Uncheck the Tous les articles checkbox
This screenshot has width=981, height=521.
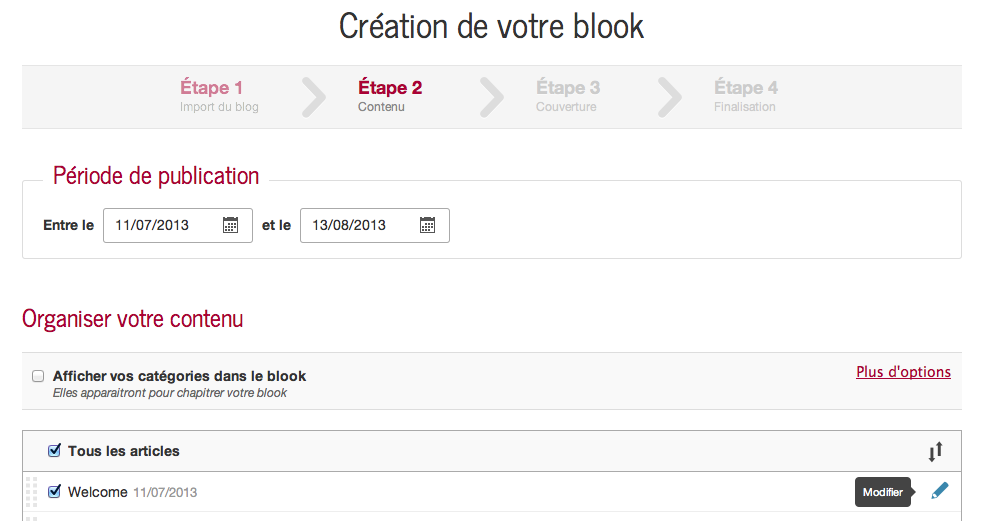(54, 451)
